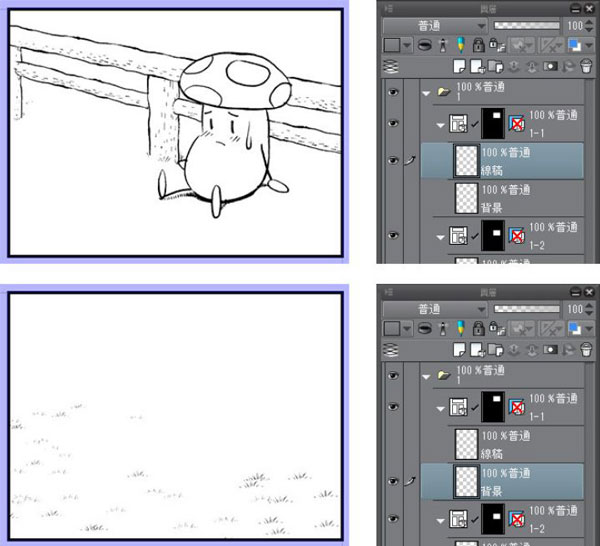Set draft layer with pencil icon, lower panel
The width and height of the screenshot is (600, 546).
tap(461, 328)
